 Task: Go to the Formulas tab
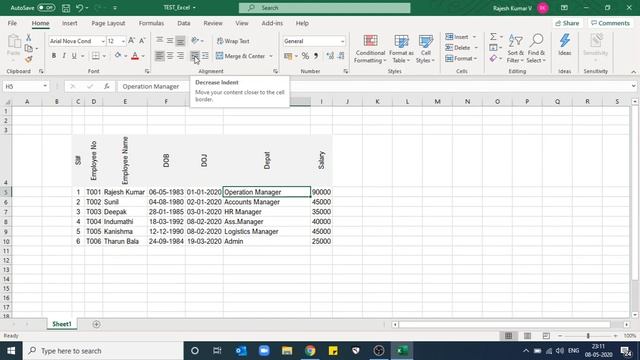[x=151, y=23]
